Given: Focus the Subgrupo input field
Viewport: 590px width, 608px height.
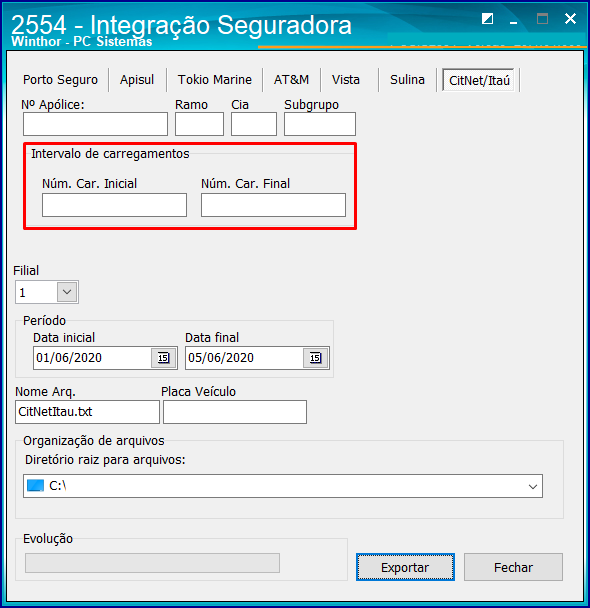Looking at the screenshot, I should point(320,124).
